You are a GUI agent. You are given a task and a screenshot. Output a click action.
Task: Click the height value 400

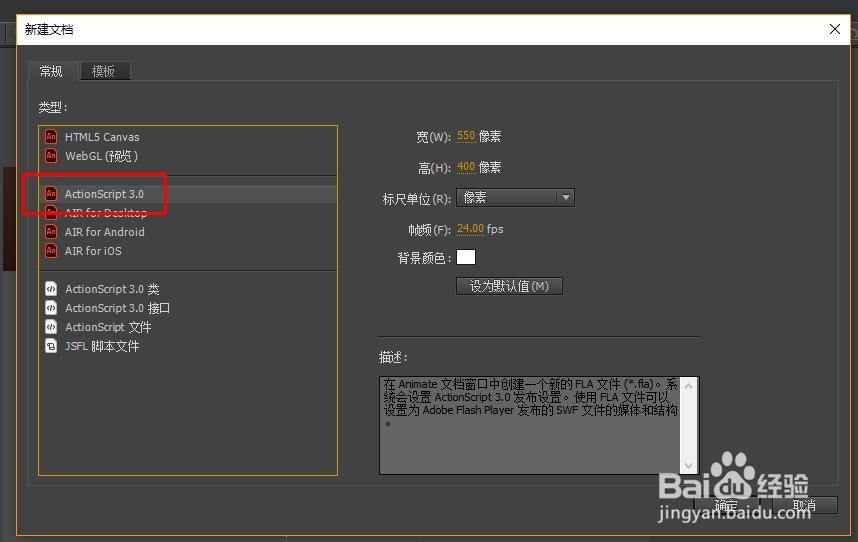pos(466,167)
